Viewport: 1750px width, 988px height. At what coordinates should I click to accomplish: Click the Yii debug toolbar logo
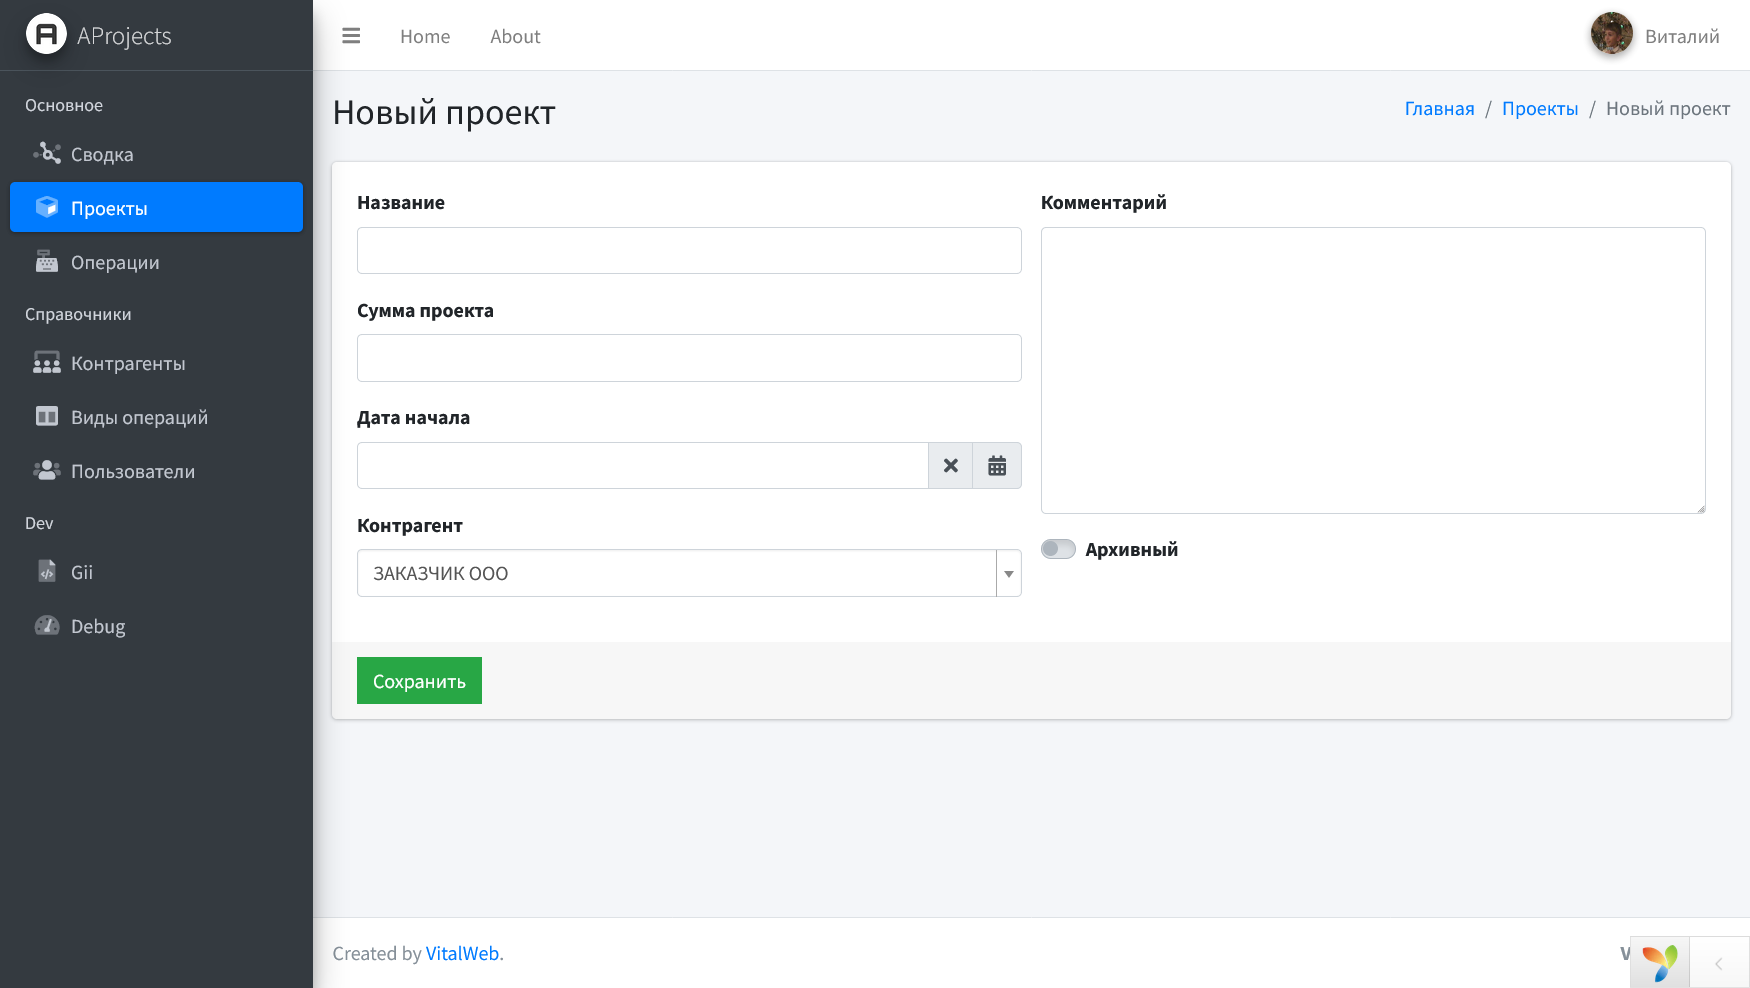pos(1660,963)
